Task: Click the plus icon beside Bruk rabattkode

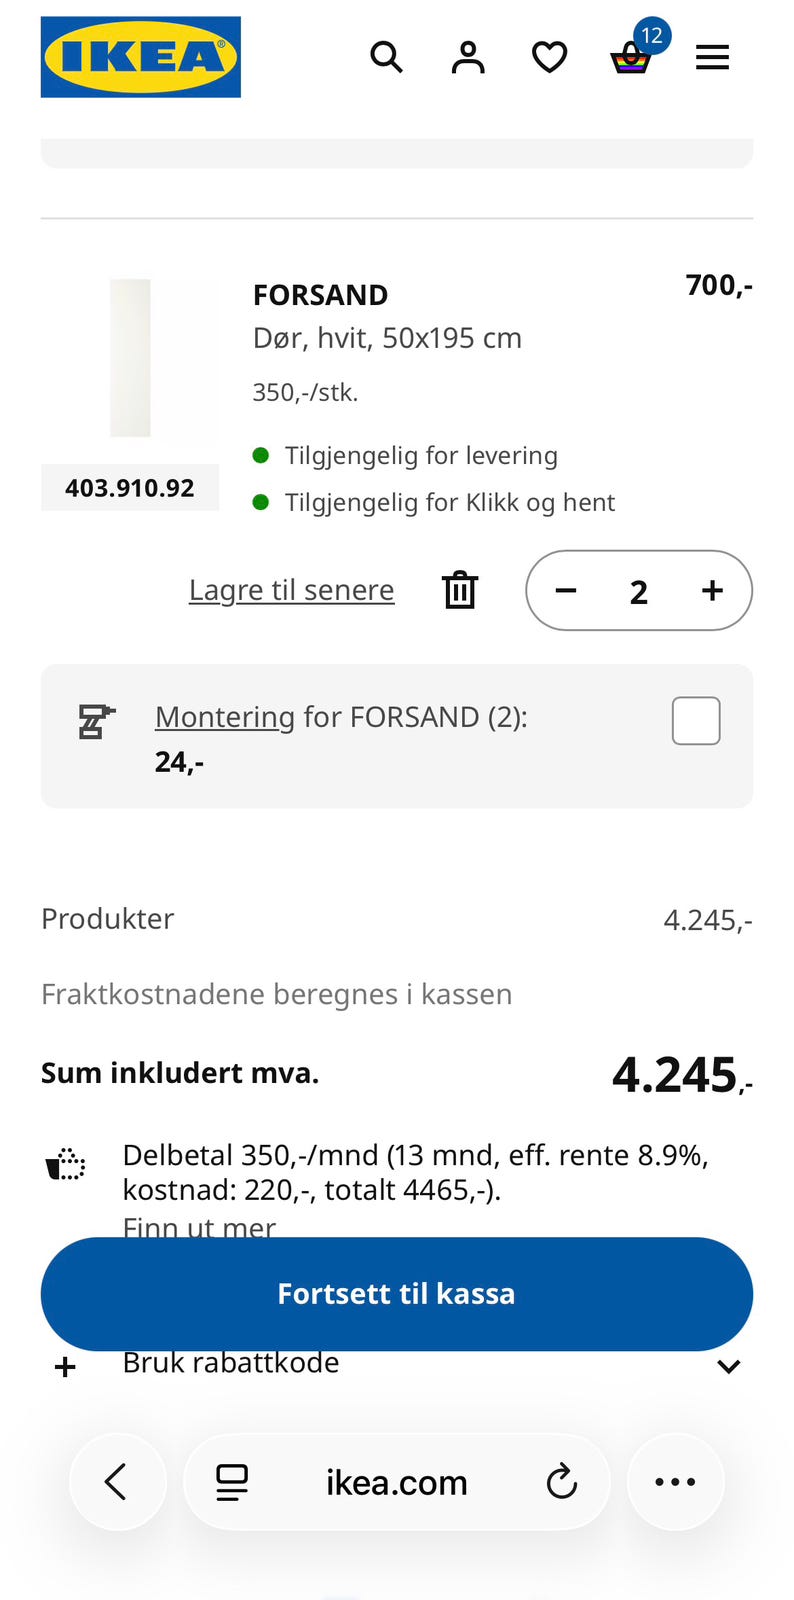Action: (x=65, y=1367)
